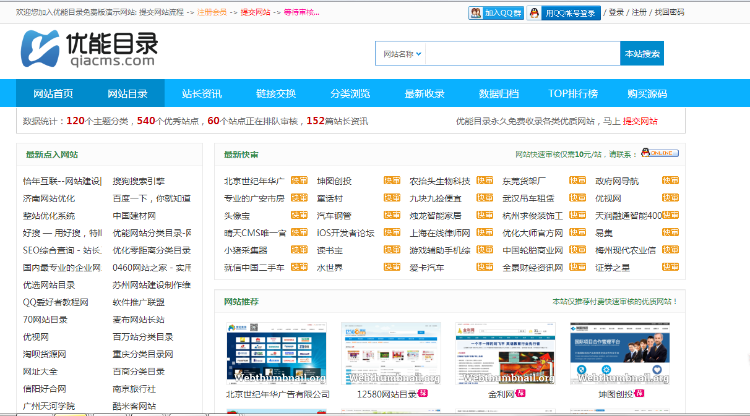Viewport: 750px width, 416px height.
Task: Click 百万站分类目录 list entry
Action: coord(143,337)
